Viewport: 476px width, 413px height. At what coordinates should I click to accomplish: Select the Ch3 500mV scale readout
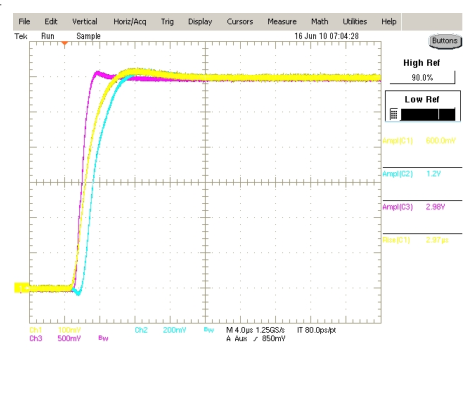coord(55,338)
